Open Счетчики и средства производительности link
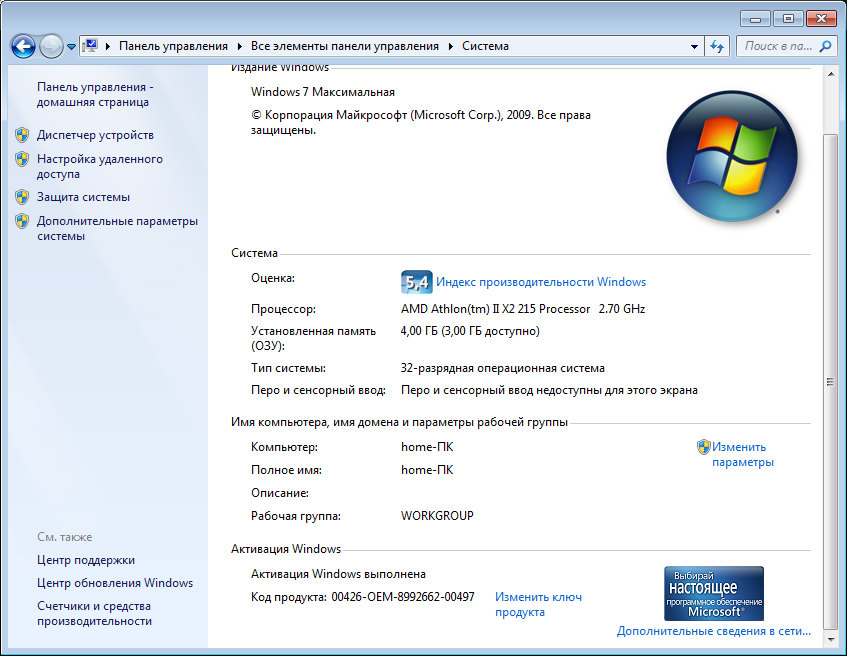The image size is (848, 658). pyautogui.click(x=94, y=614)
